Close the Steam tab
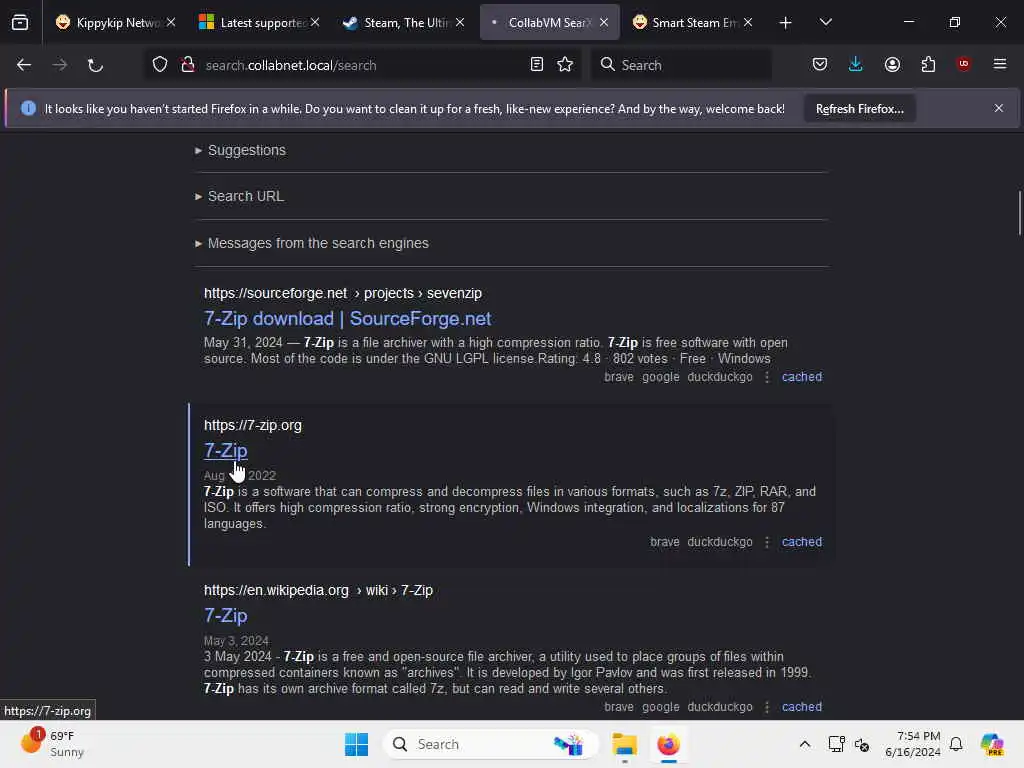Viewport: 1024px width, 768px height. tap(460, 23)
